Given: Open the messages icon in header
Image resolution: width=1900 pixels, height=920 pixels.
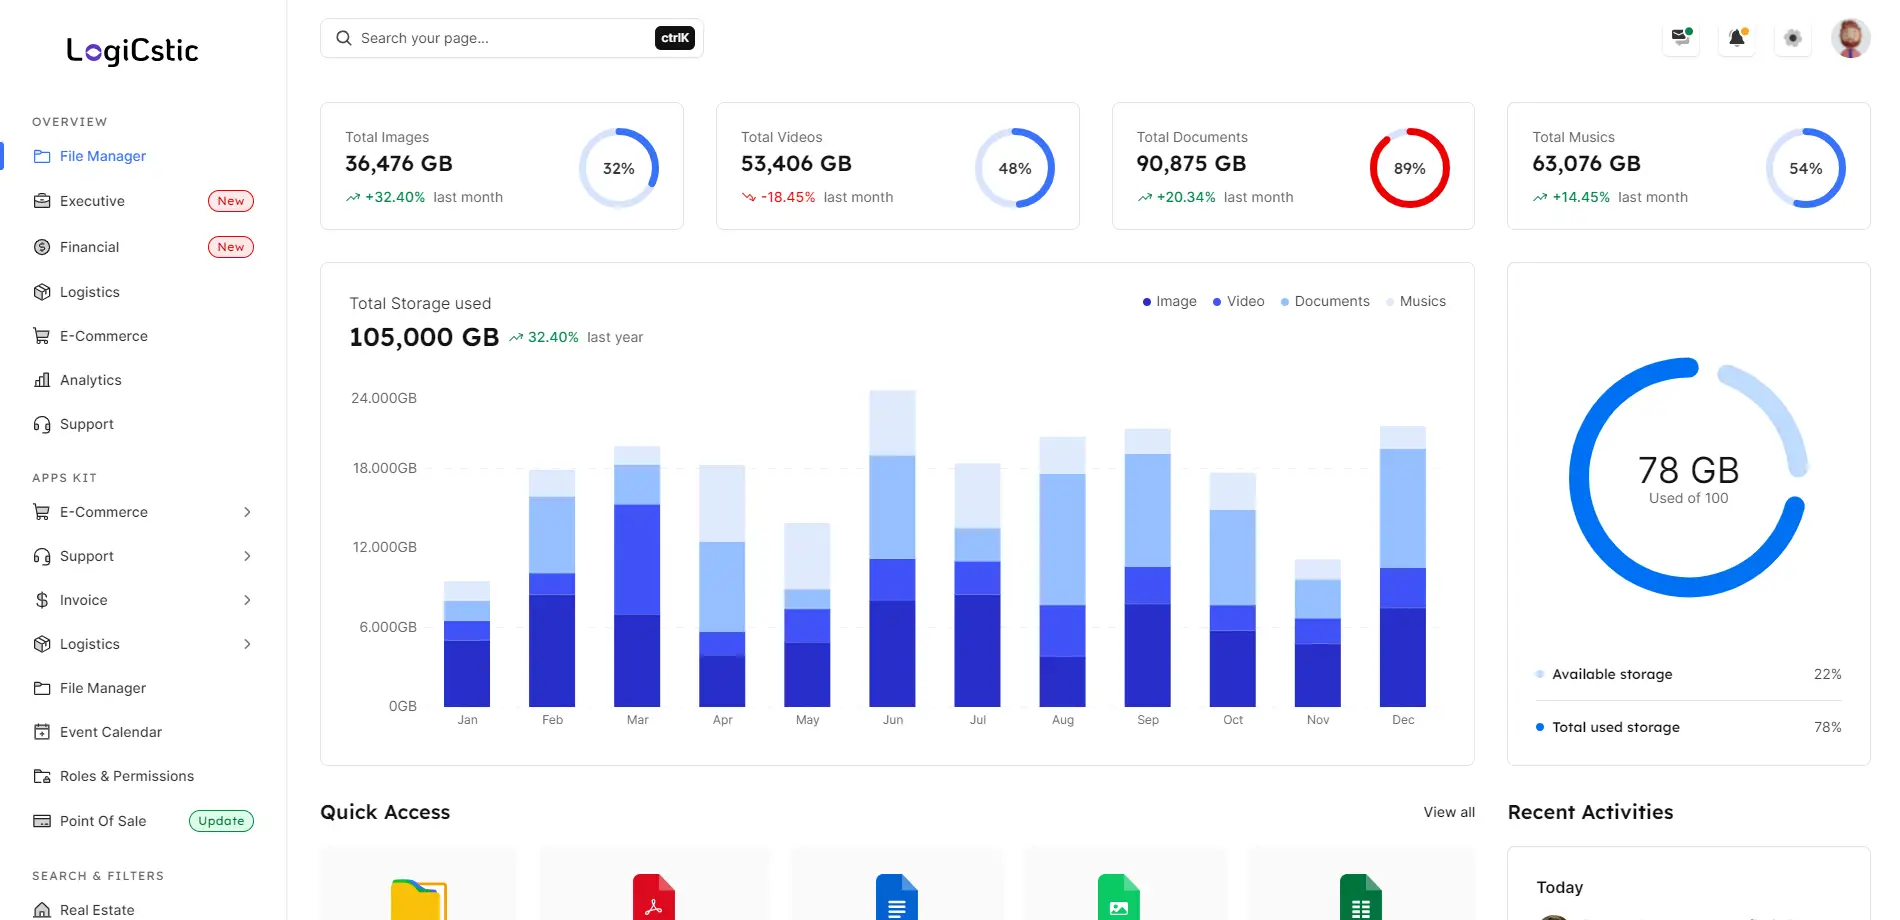Looking at the screenshot, I should point(1681,38).
